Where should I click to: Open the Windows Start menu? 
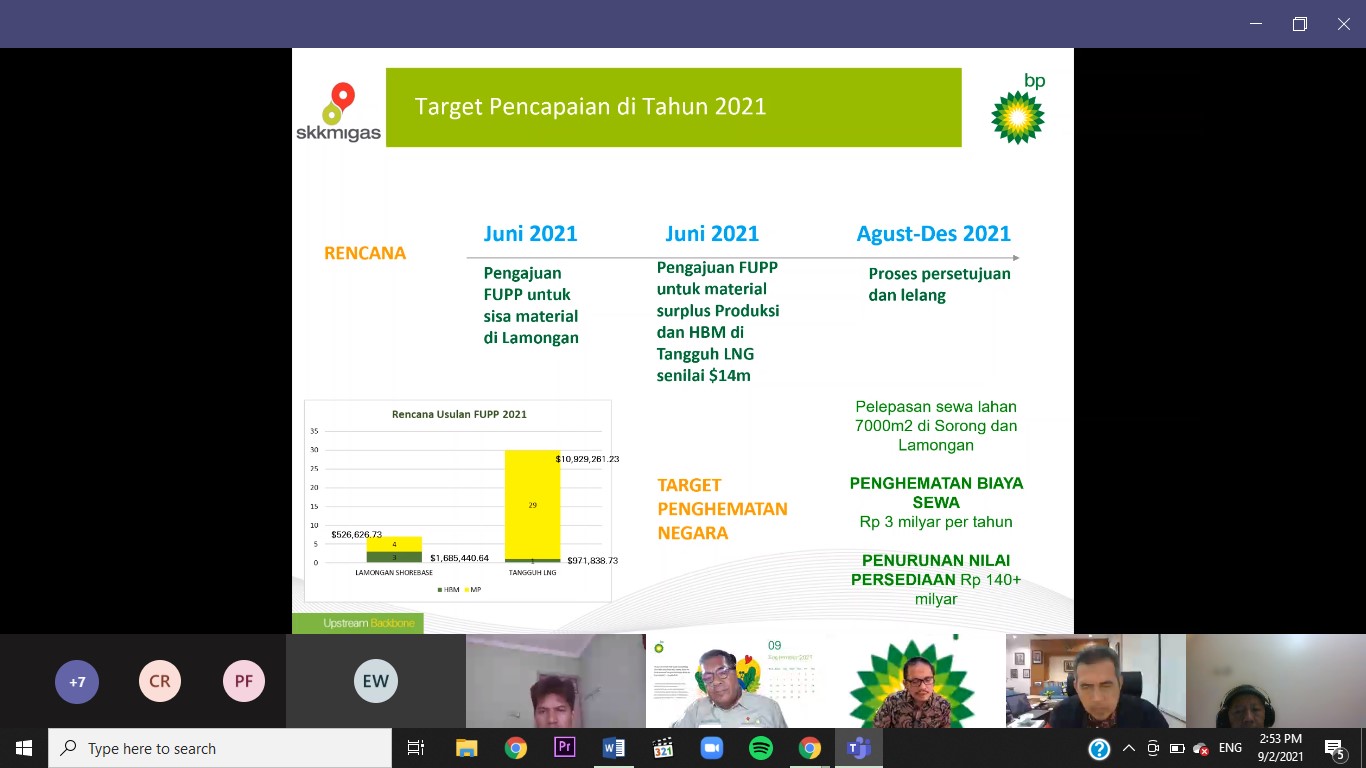tap(24, 748)
